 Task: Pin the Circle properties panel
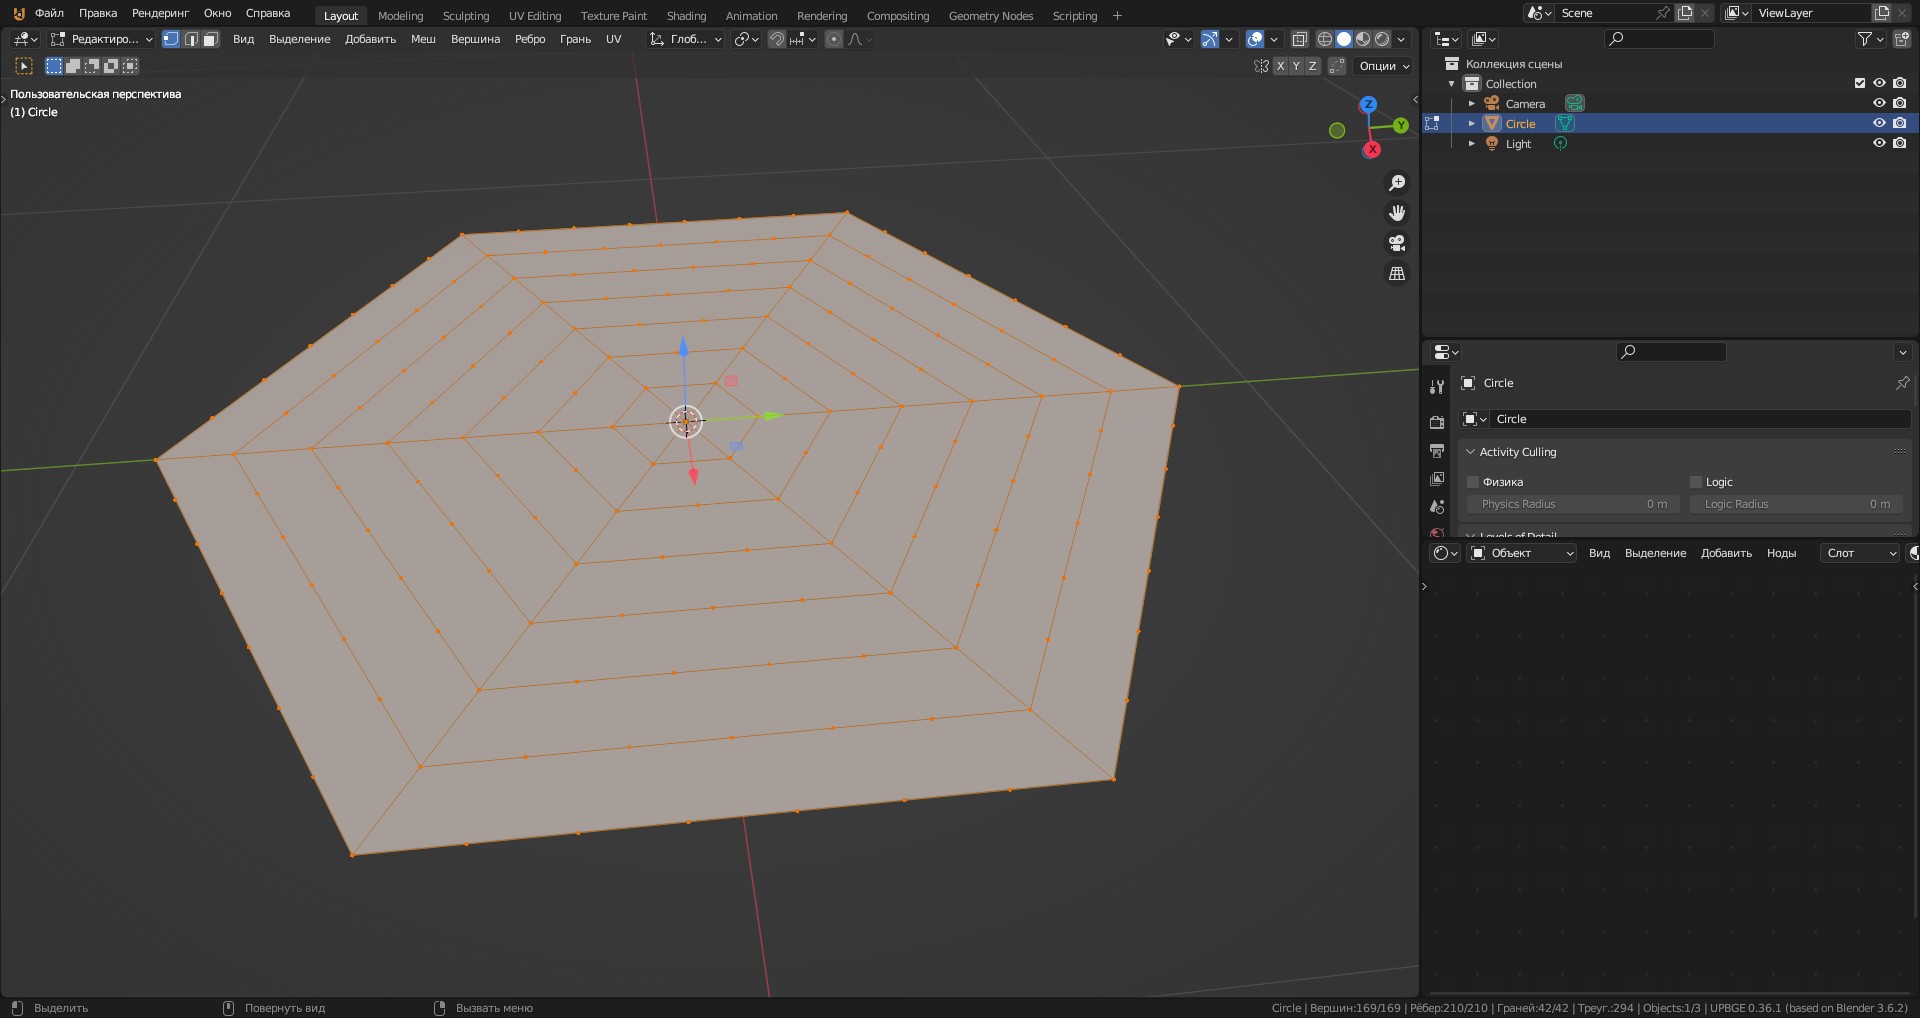click(x=1902, y=383)
